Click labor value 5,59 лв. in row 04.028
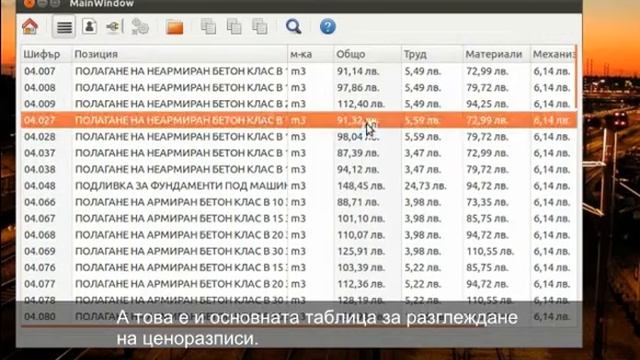 pyautogui.click(x=422, y=136)
